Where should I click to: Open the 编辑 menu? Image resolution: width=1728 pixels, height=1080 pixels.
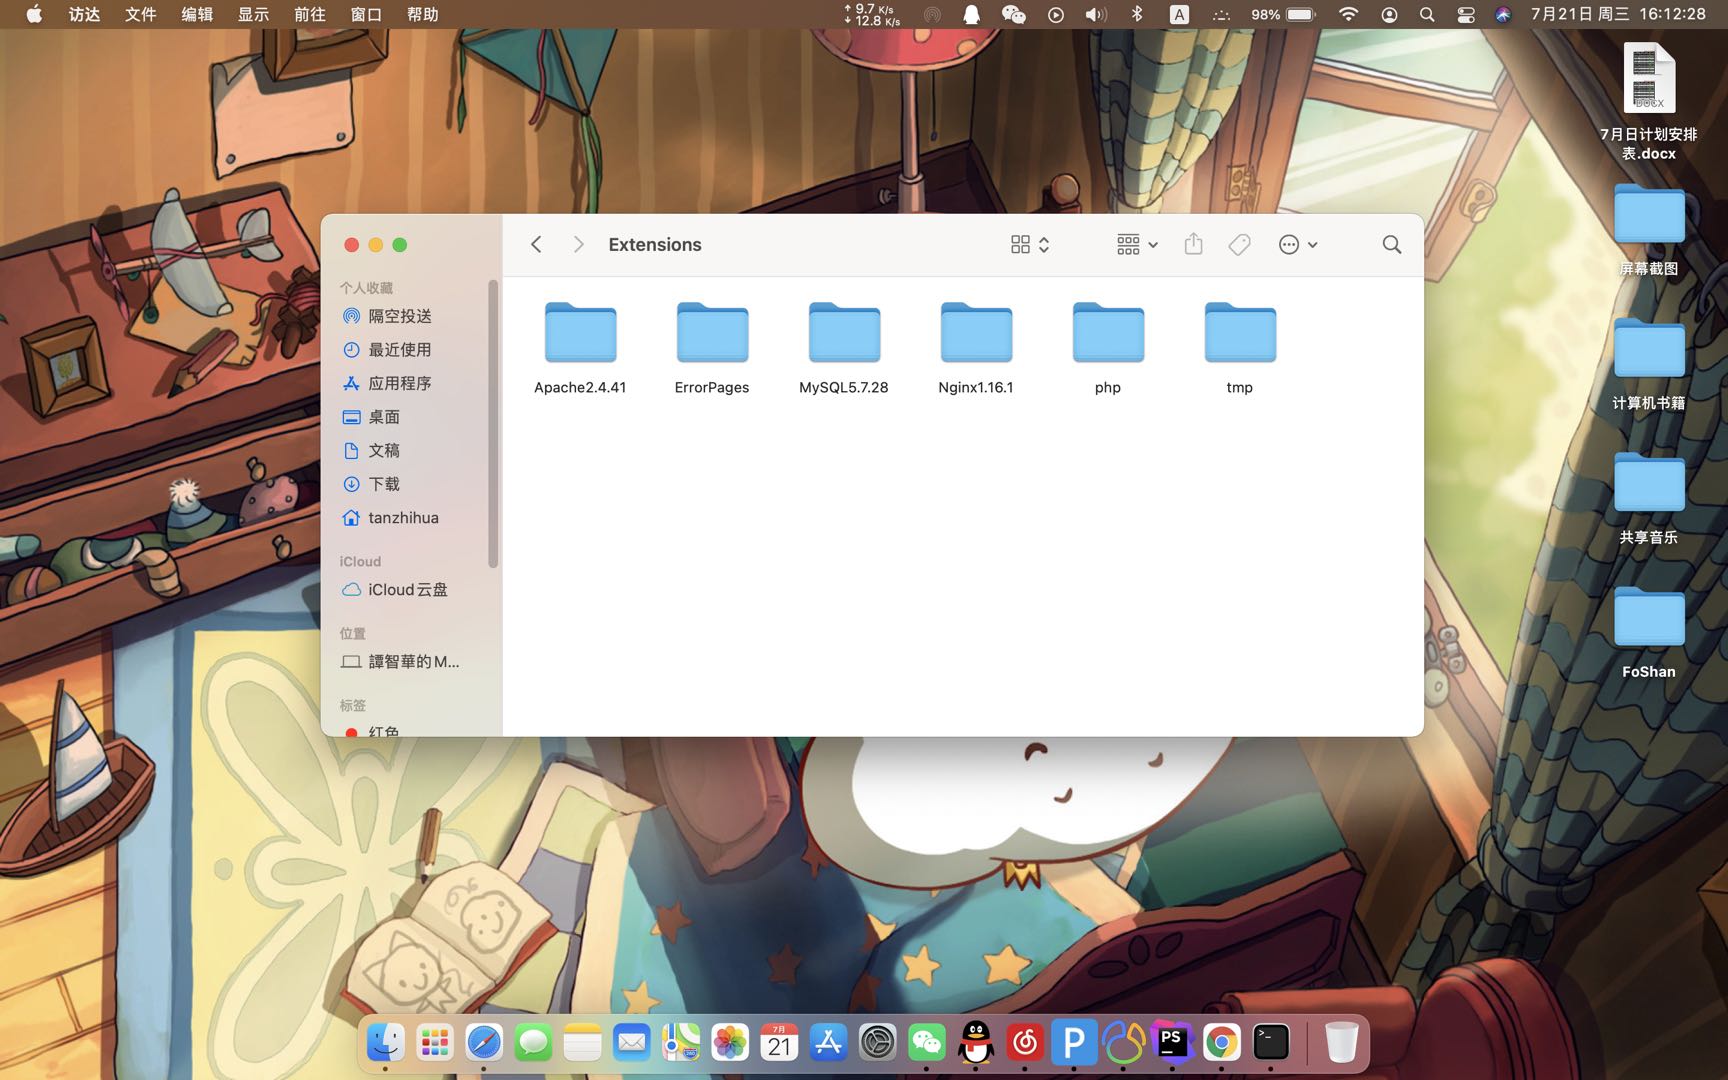197,14
